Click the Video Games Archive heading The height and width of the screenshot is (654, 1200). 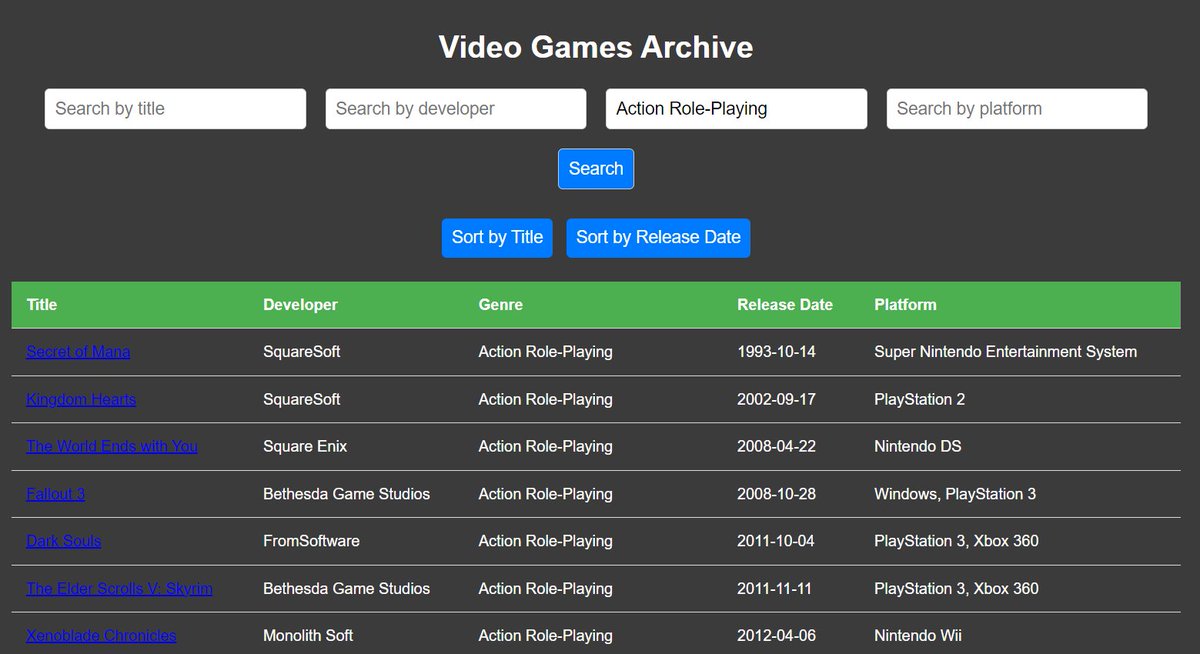596,47
